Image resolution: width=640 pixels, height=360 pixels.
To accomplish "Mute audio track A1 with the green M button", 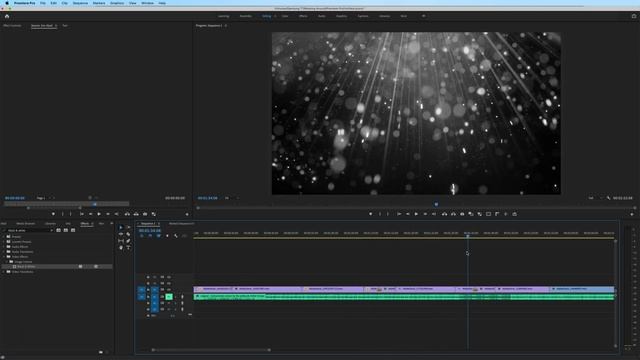I will (169, 297).
